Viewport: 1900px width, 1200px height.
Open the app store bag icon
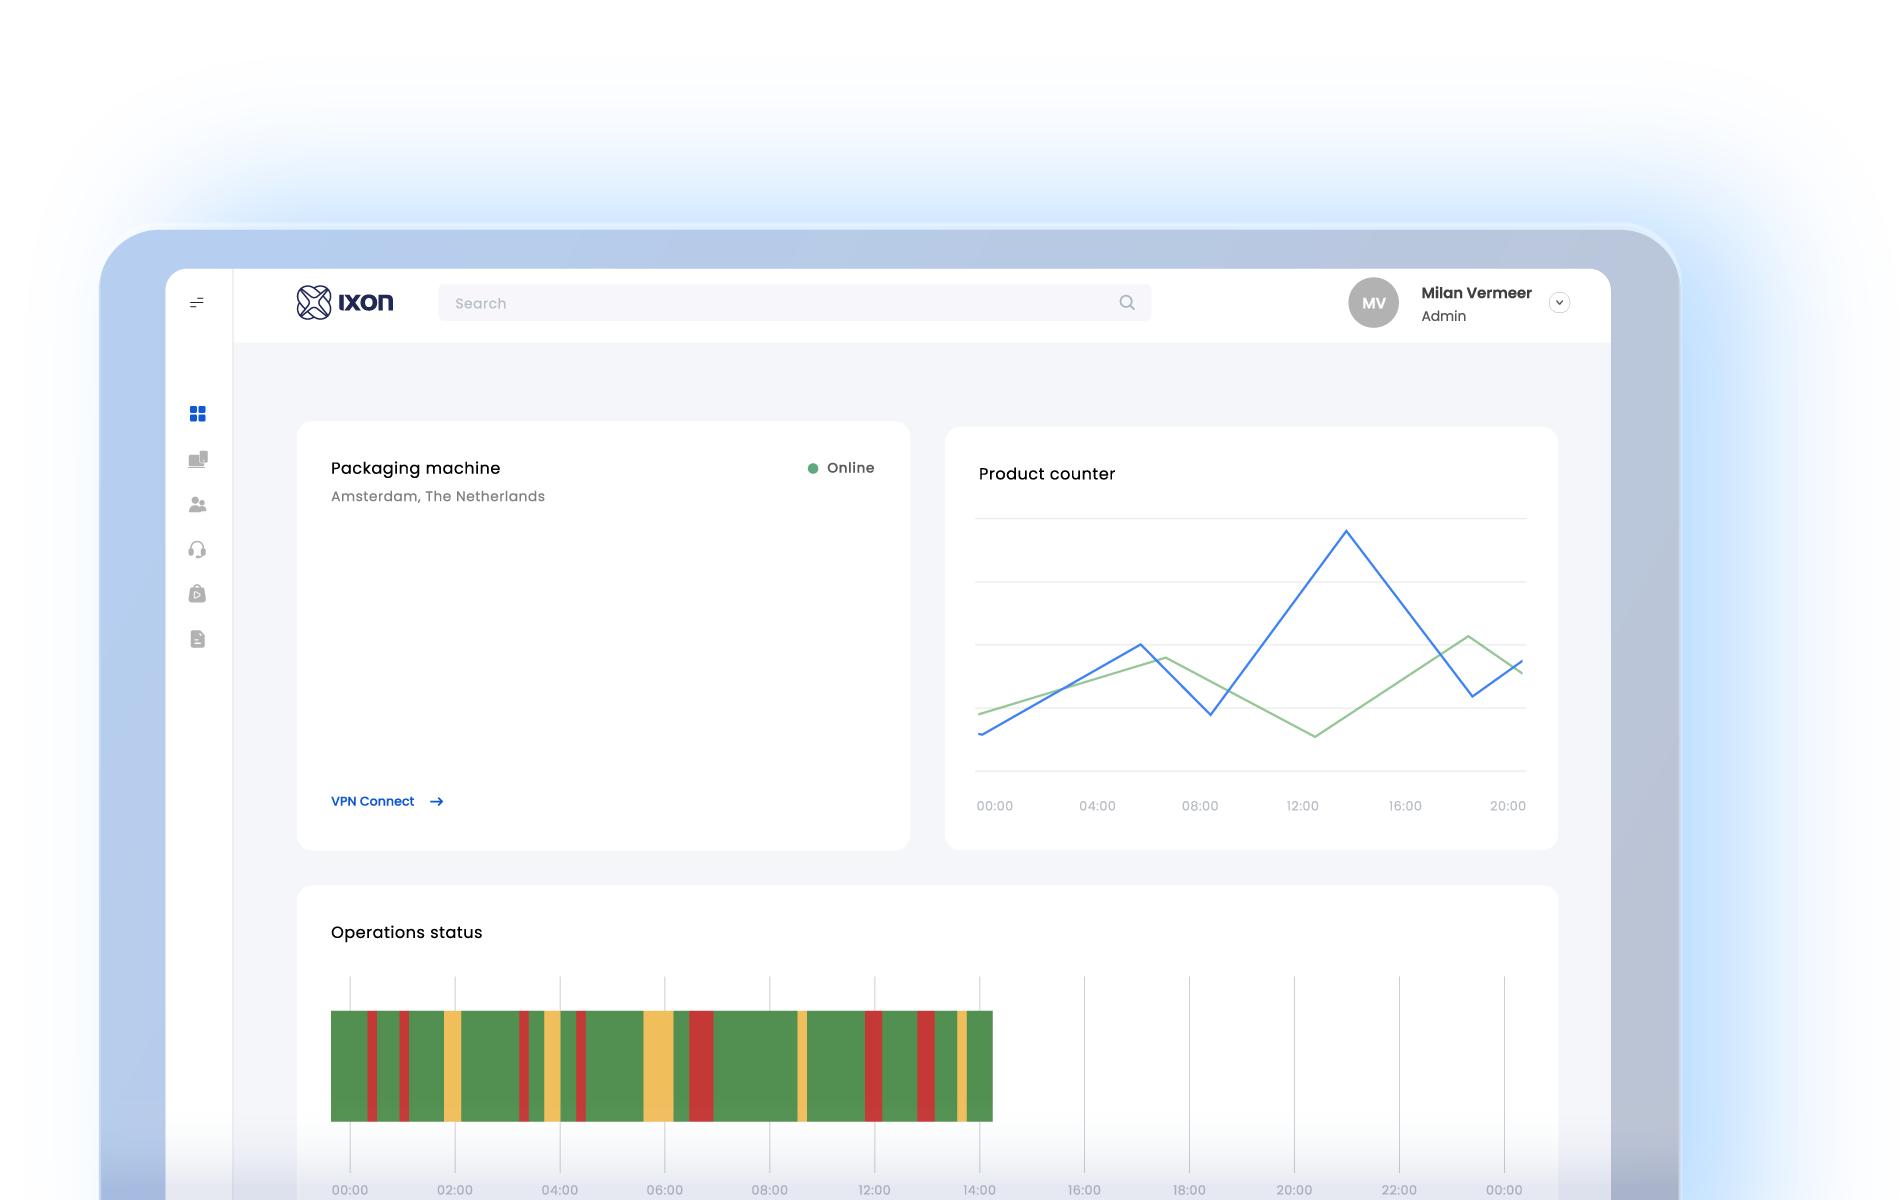[x=197, y=594]
